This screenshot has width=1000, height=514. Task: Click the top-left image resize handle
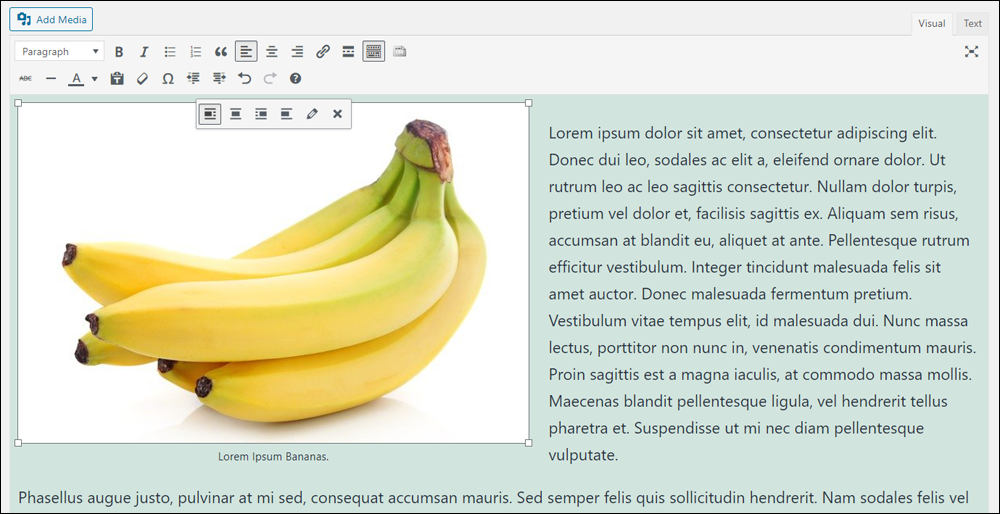coord(18,103)
